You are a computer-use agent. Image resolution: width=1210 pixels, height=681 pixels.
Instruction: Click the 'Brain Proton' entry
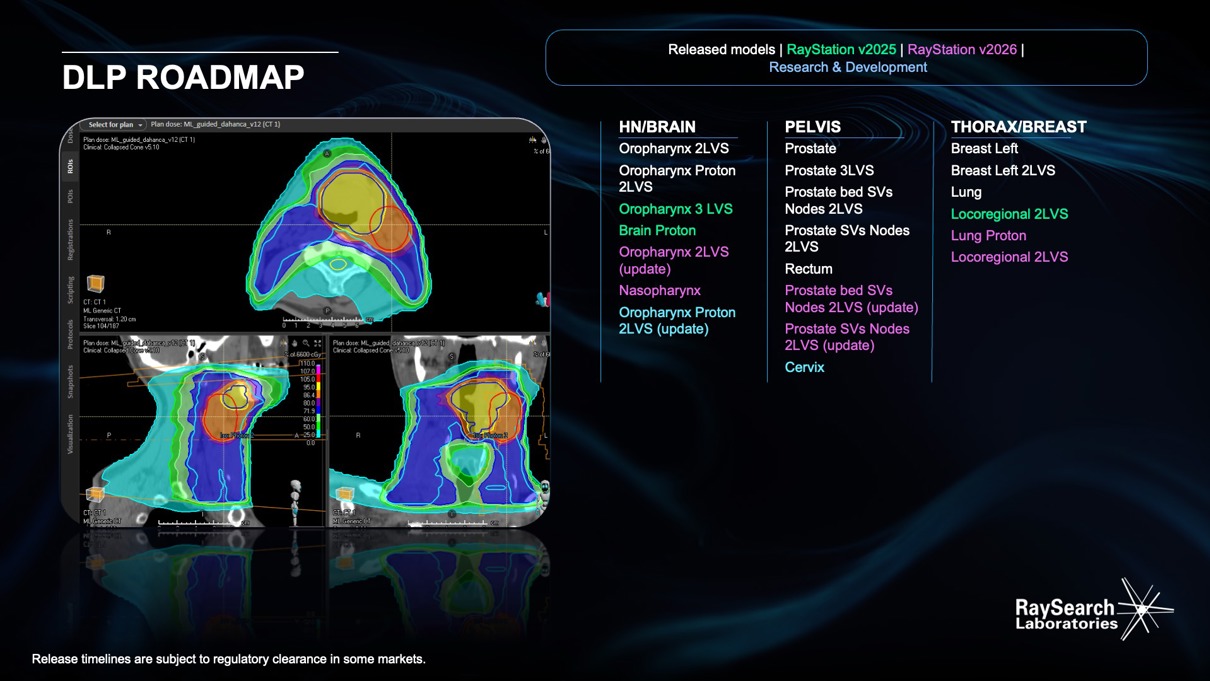(657, 230)
